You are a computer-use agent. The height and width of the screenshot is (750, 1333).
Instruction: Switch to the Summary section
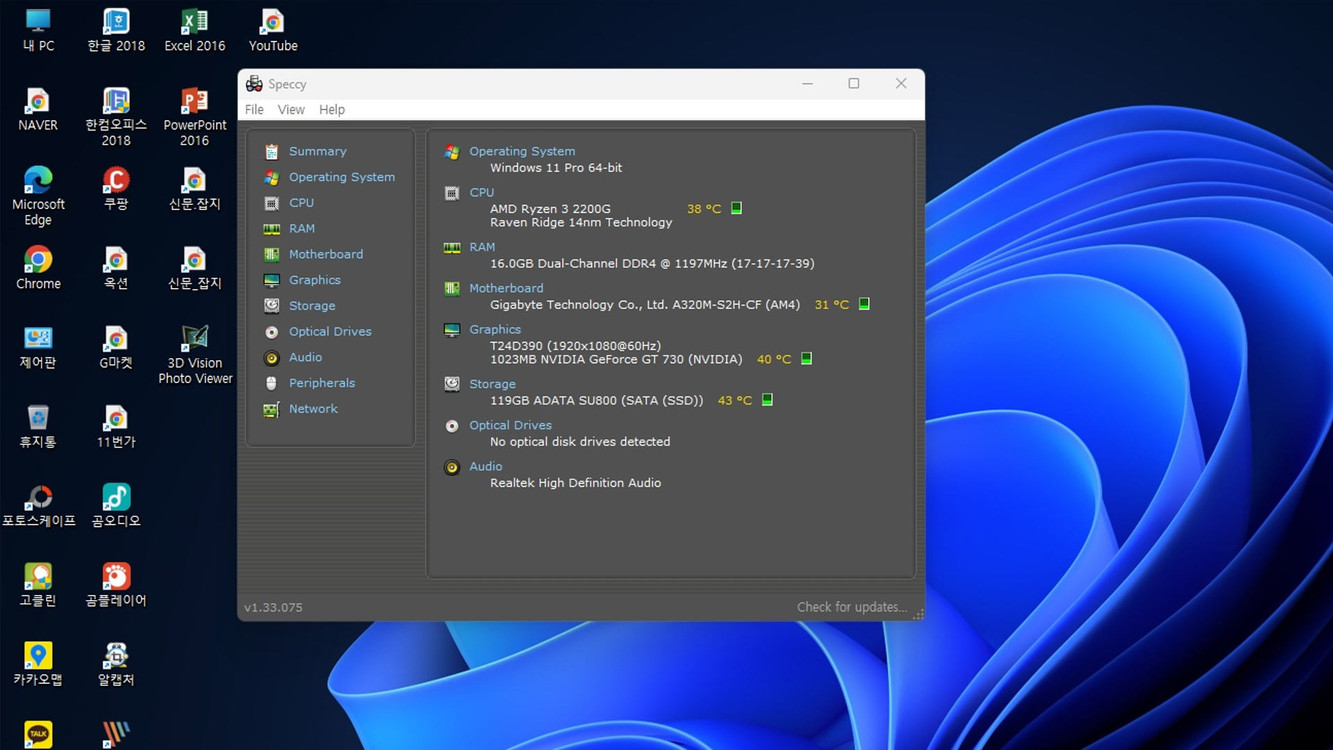[318, 152]
